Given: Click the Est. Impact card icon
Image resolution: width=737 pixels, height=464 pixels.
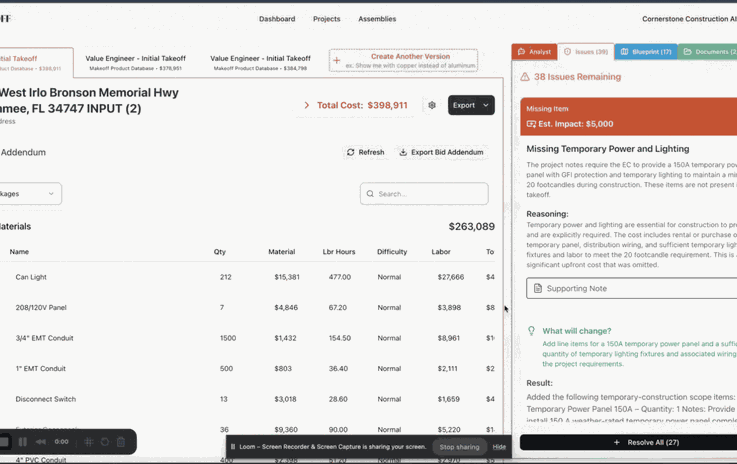Looking at the screenshot, I should 531,124.
